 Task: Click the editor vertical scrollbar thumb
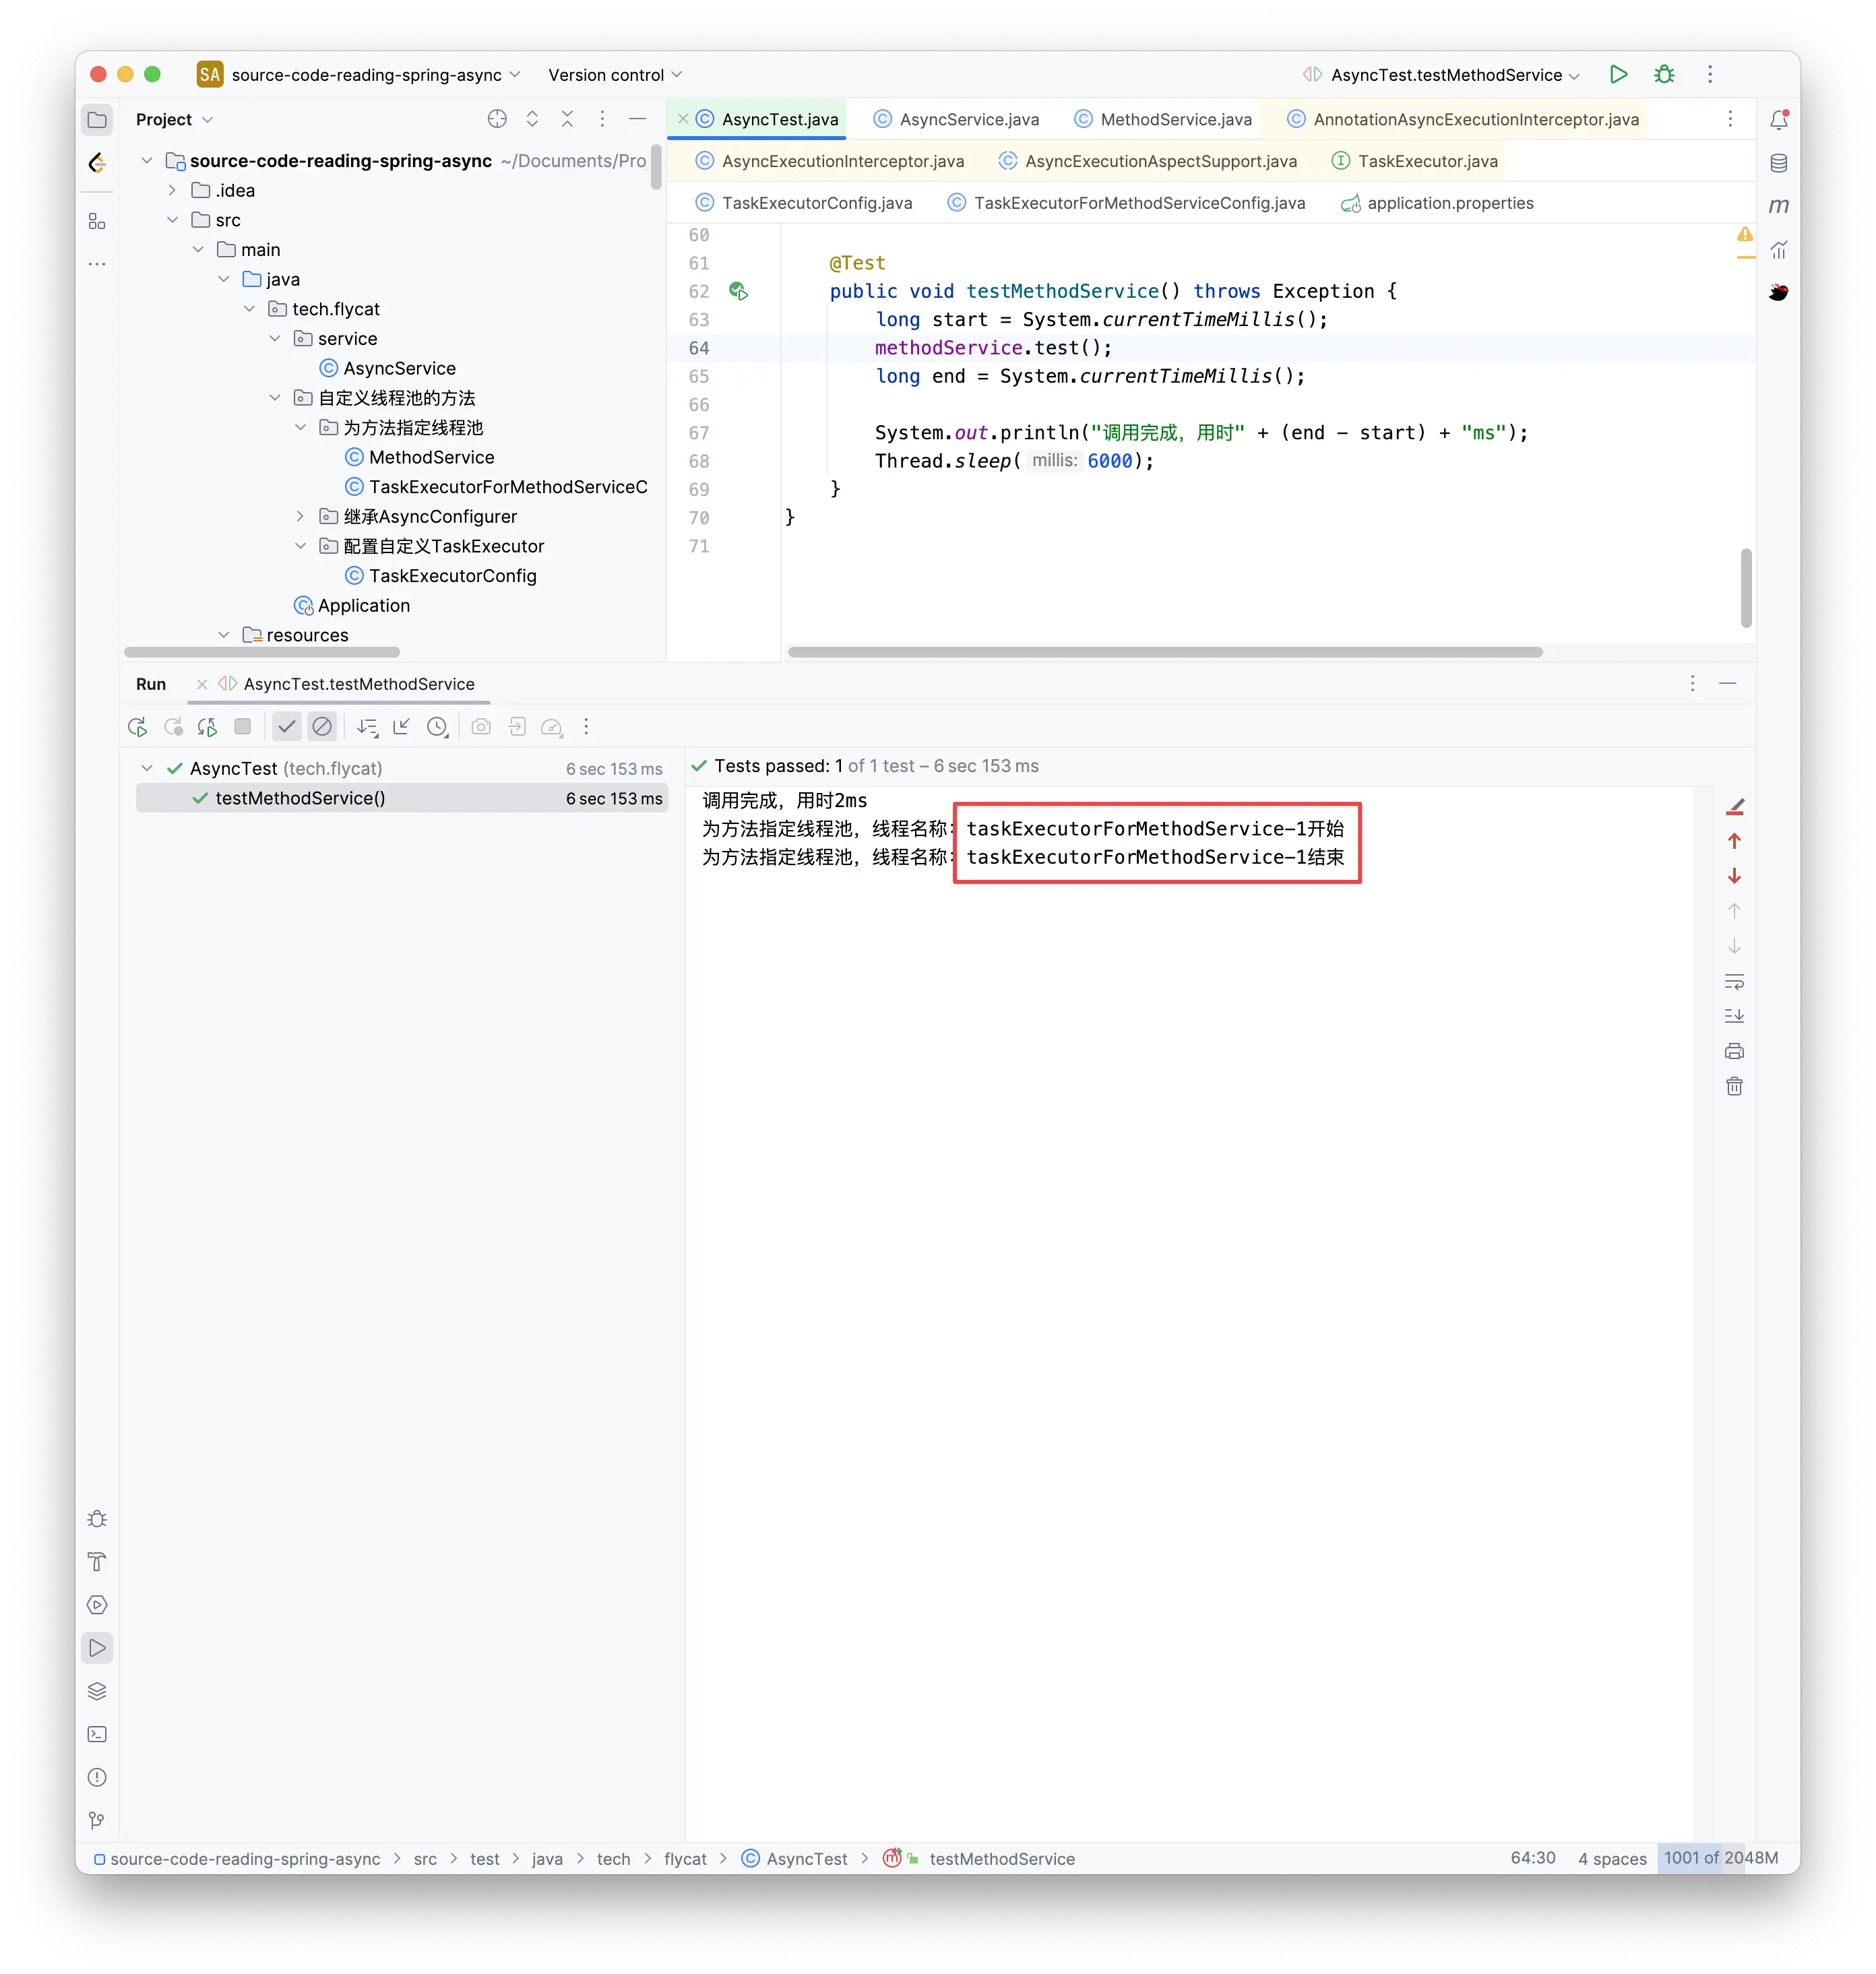[1746, 588]
